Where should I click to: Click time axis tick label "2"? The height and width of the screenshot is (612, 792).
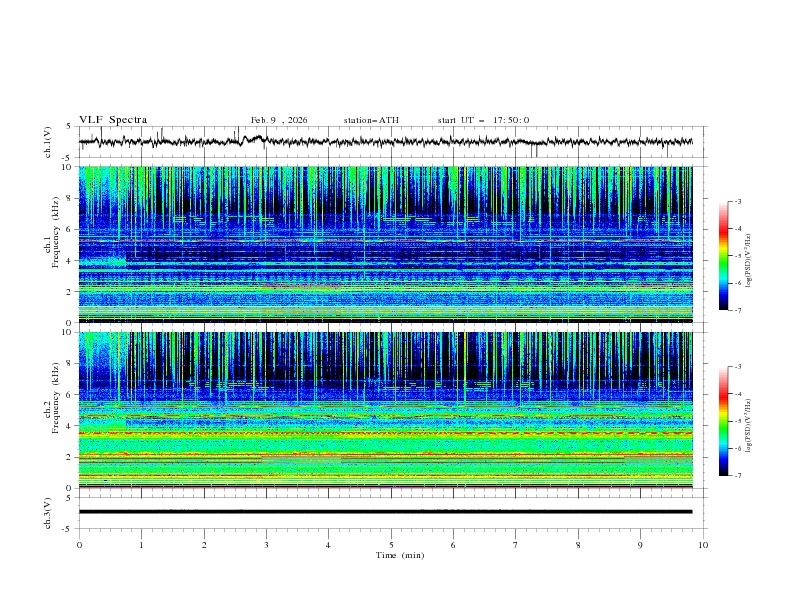point(204,545)
